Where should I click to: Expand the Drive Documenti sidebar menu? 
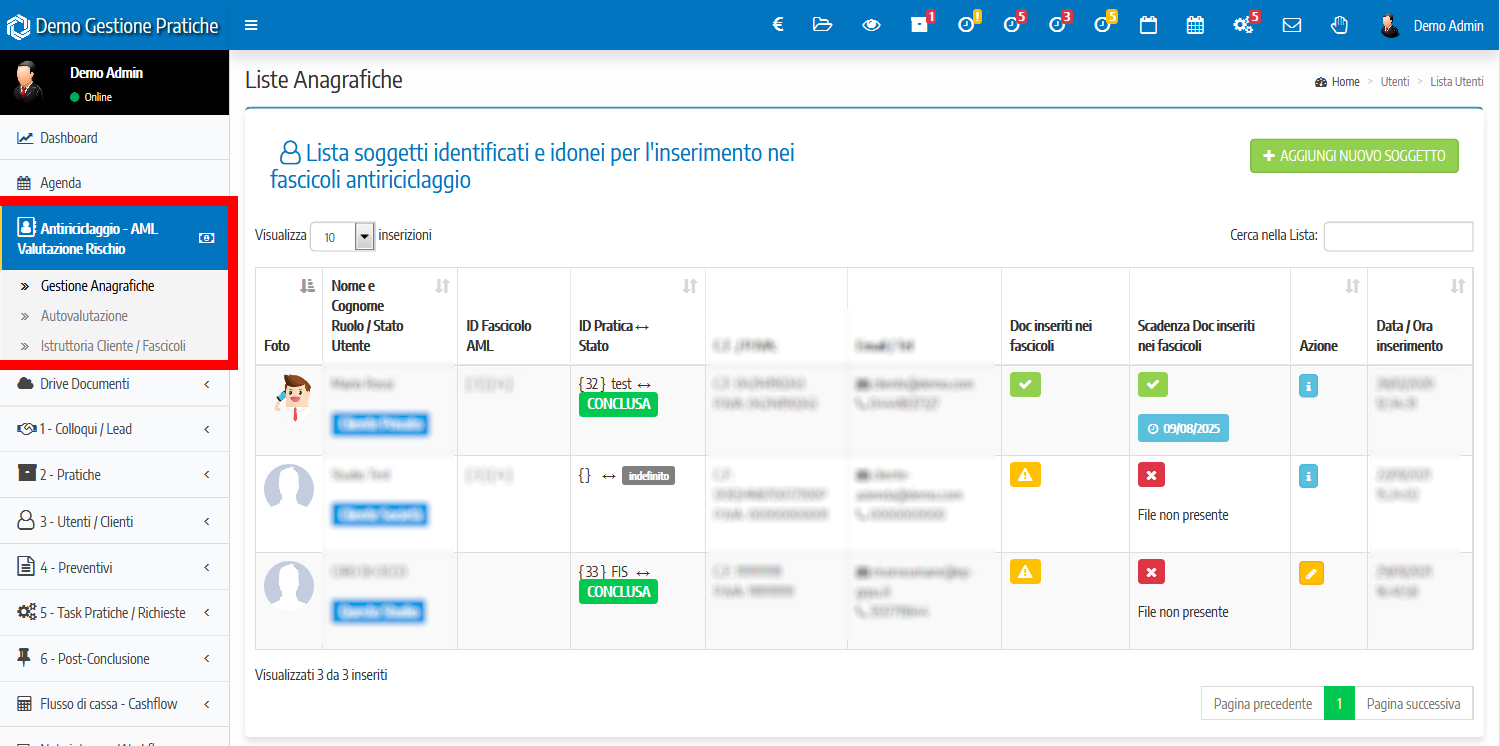(114, 384)
